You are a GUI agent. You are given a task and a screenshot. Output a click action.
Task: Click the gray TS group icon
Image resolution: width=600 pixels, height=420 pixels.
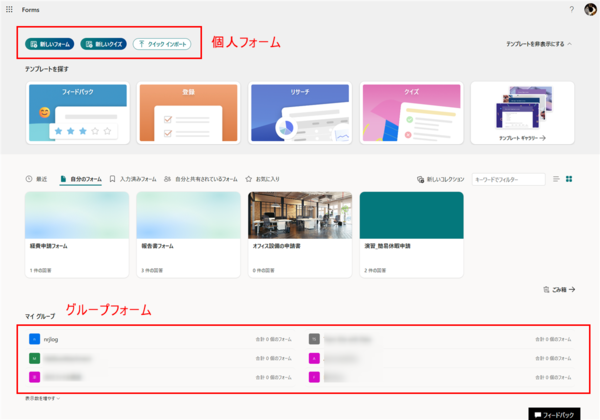point(314,339)
